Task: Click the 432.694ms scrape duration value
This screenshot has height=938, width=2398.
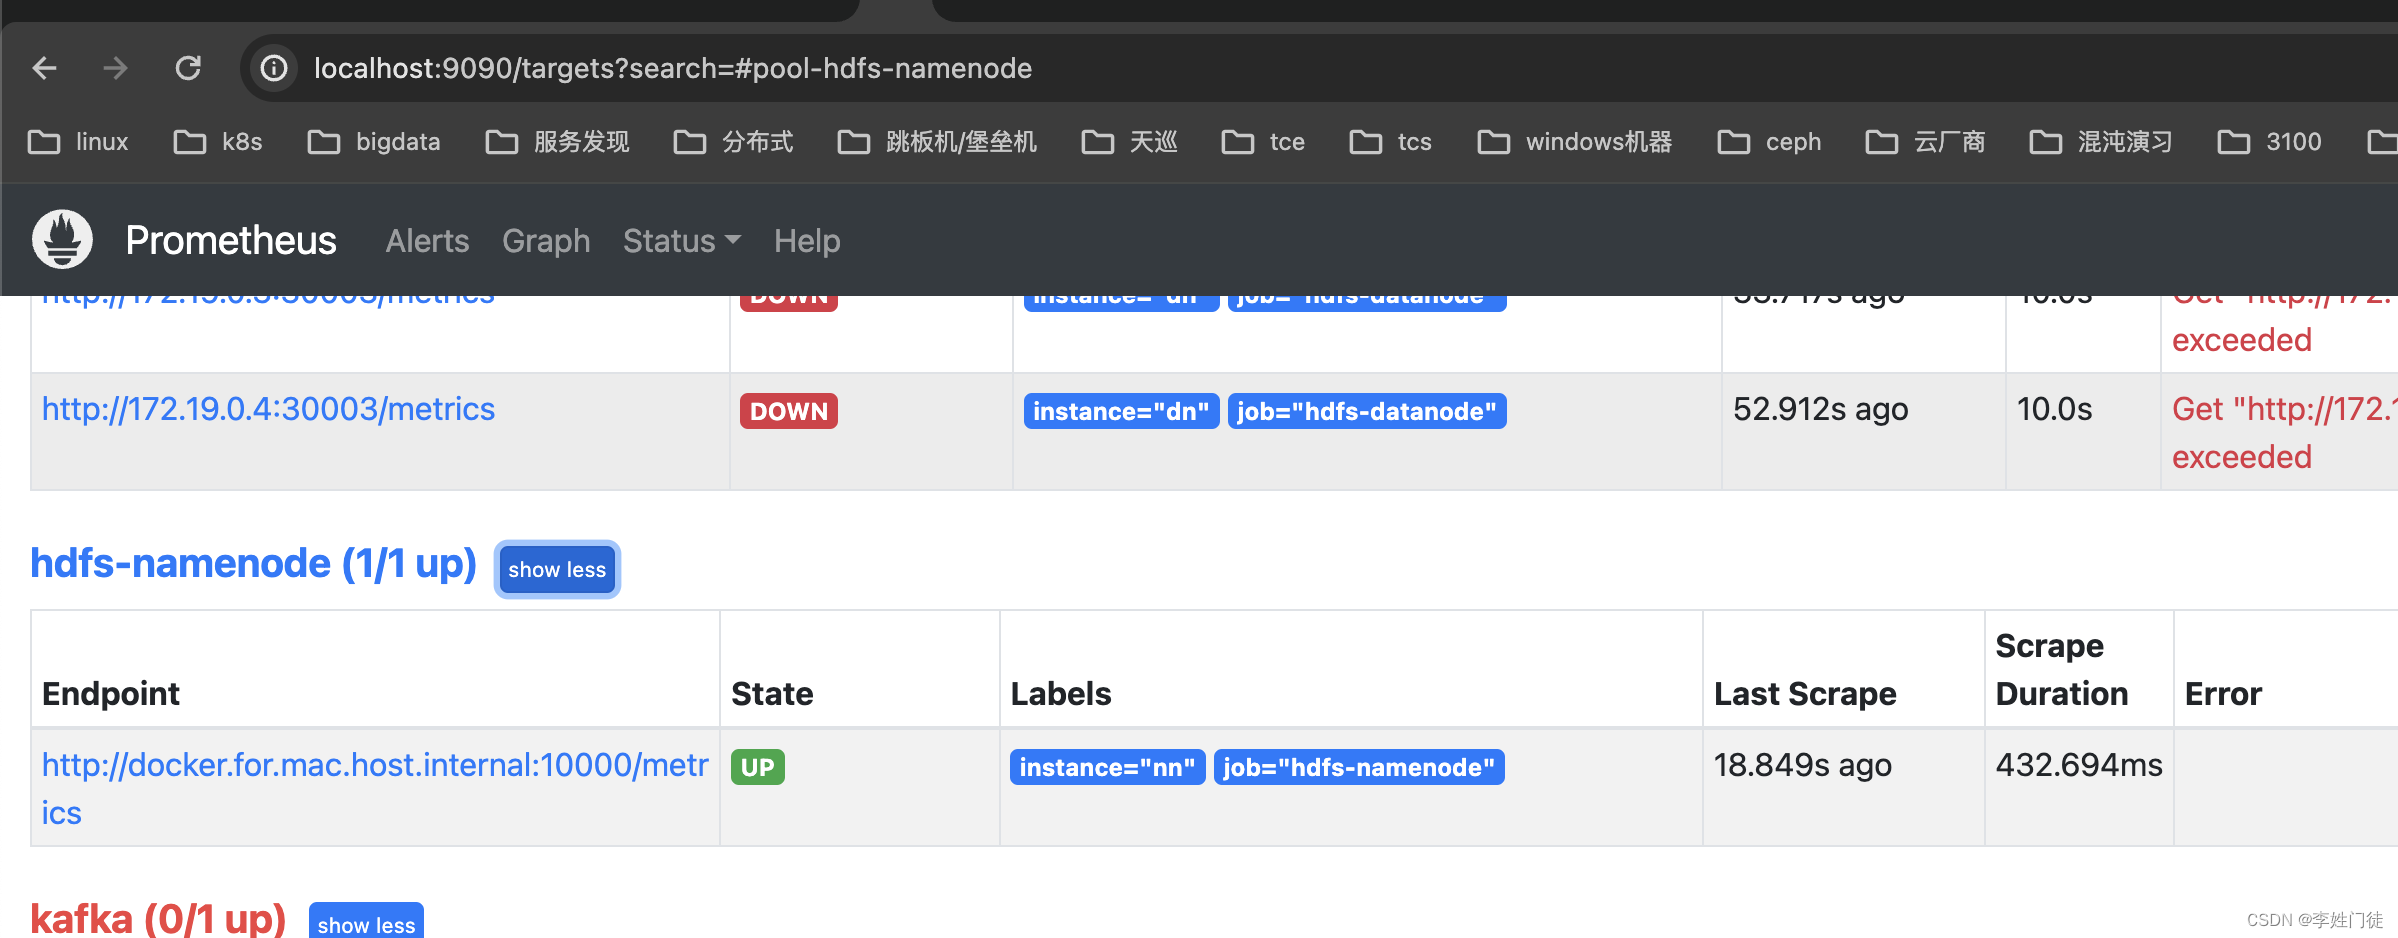Action: 2079,765
